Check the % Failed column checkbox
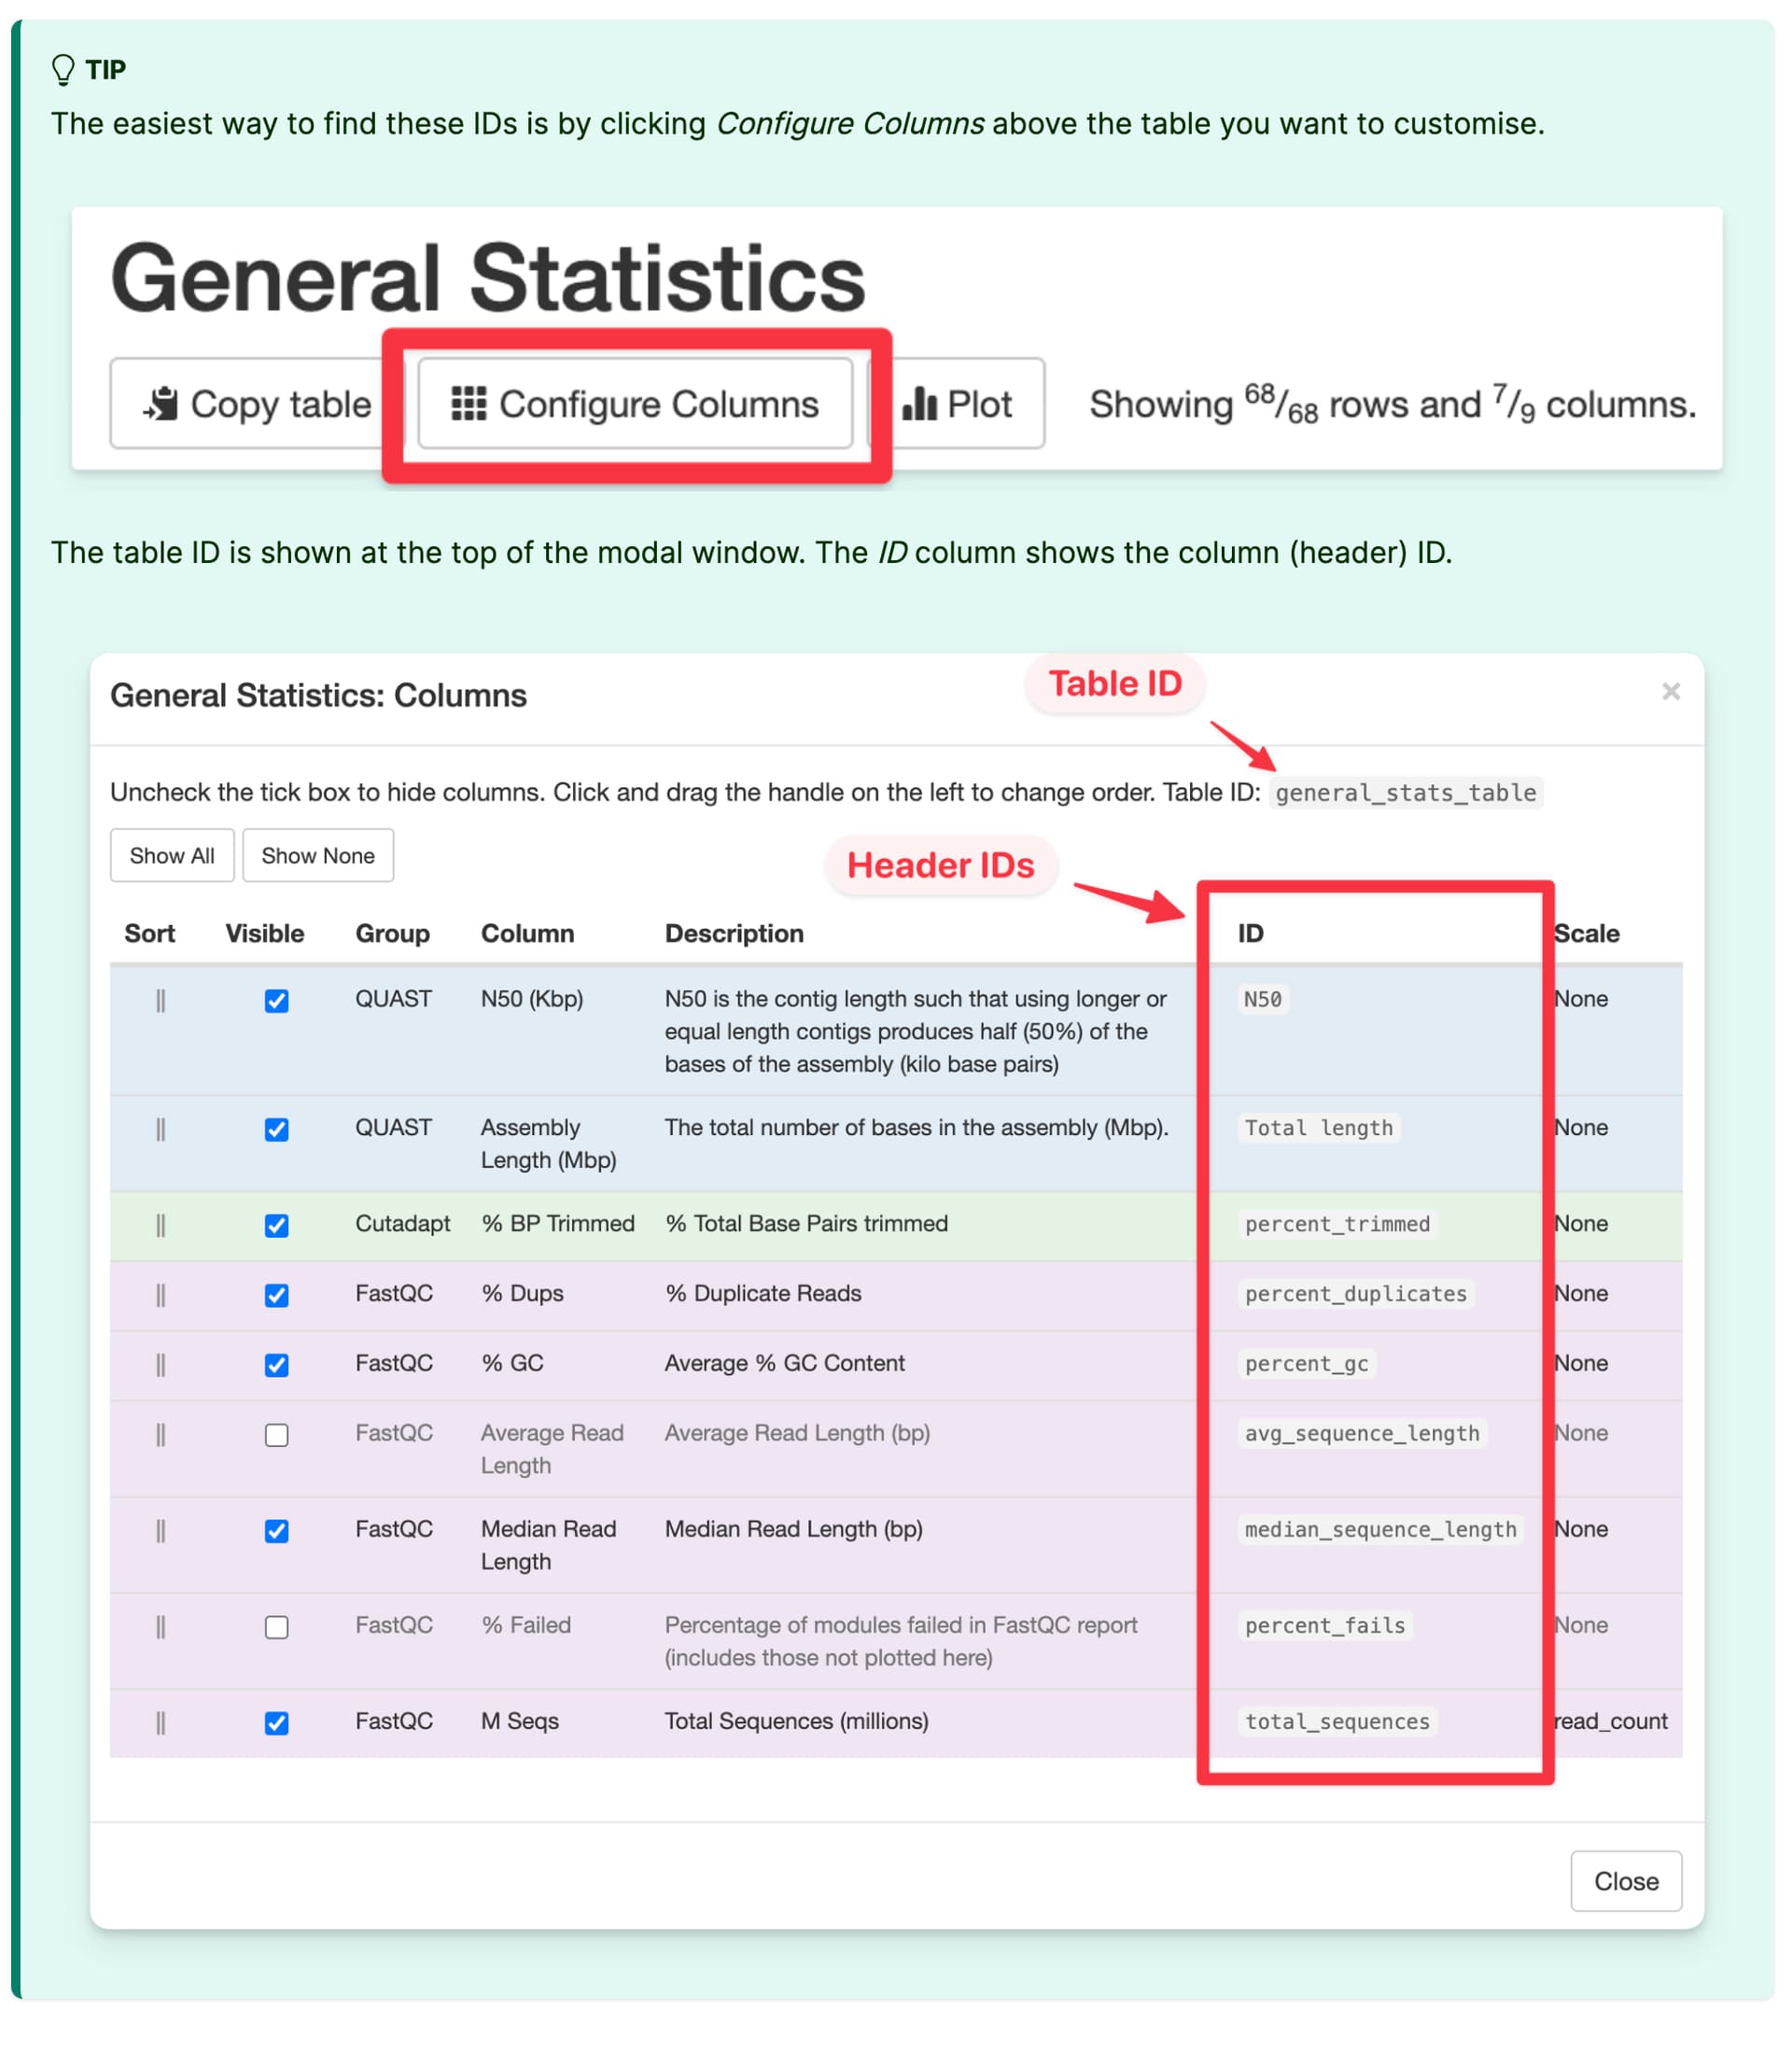1792x2051 pixels. tap(277, 1626)
